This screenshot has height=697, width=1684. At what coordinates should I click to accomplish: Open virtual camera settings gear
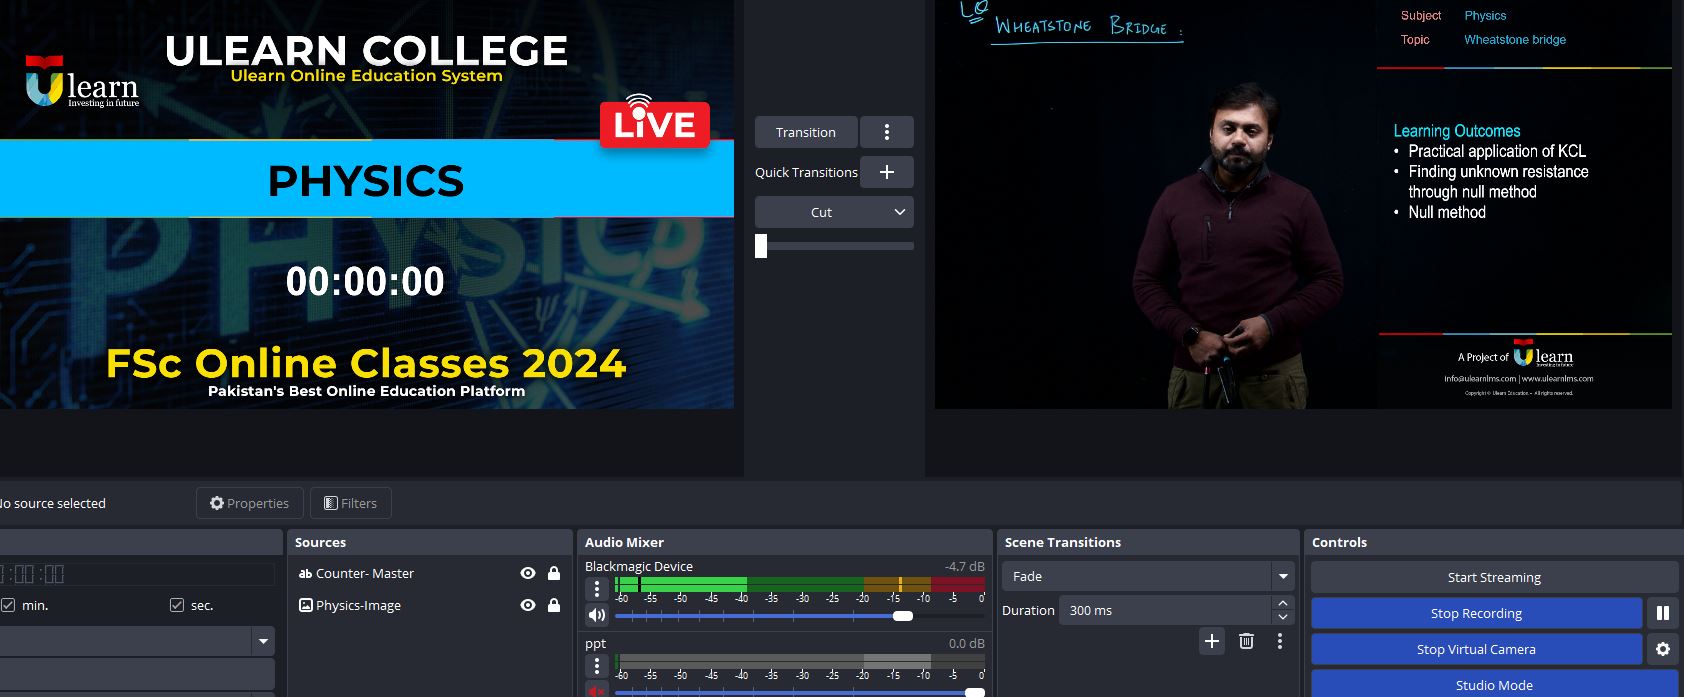(x=1662, y=649)
